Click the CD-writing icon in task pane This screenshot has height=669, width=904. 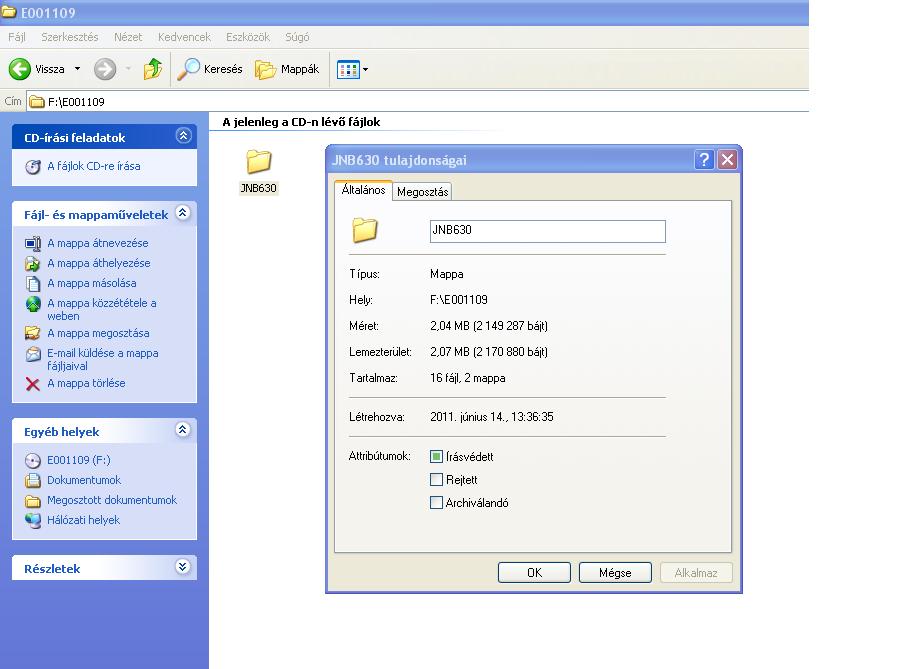[33, 167]
